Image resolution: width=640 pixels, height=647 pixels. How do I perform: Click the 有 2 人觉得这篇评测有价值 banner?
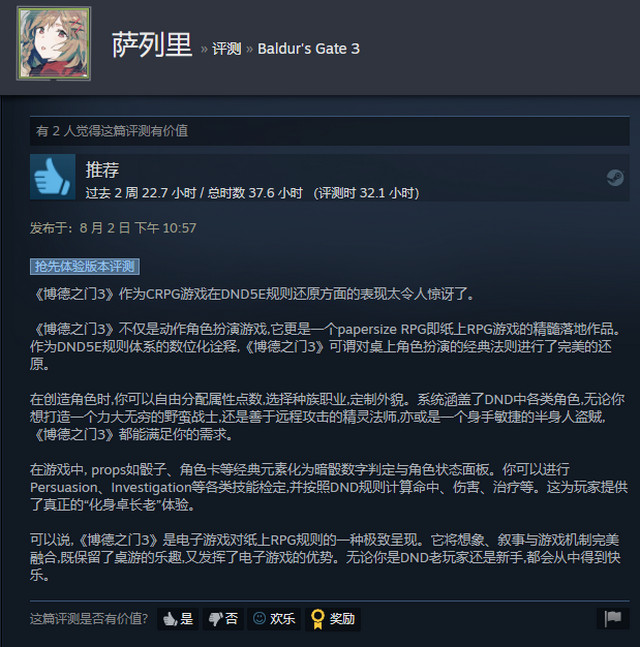tap(329, 131)
